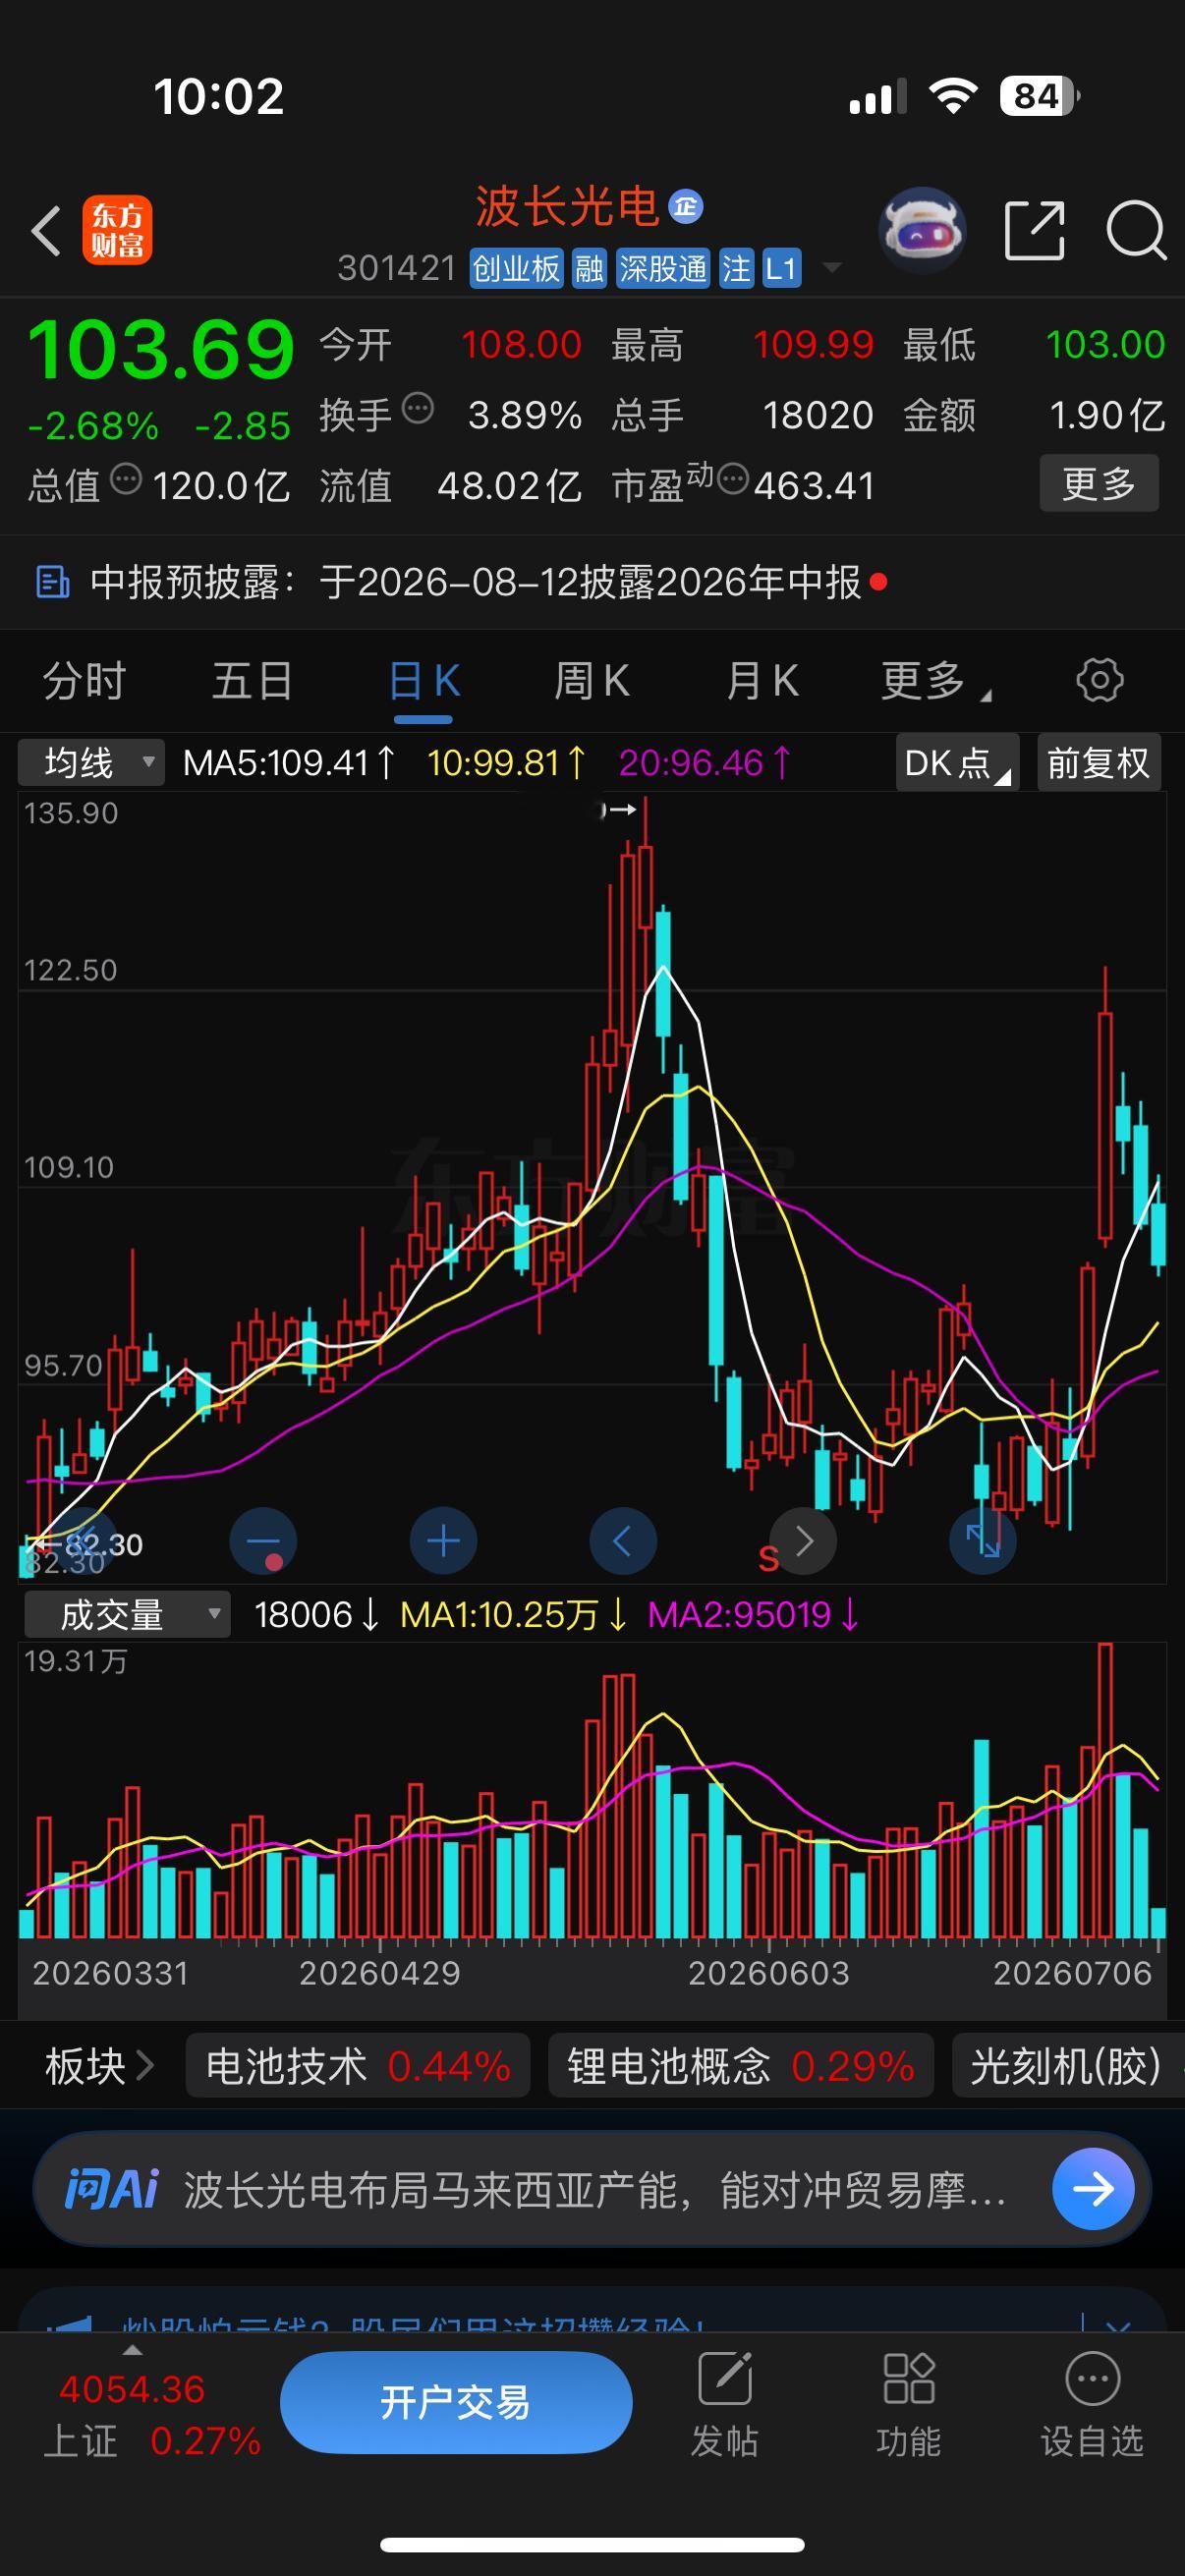1185x2576 pixels.
Task: Tap the share export icon
Action: coord(1034,230)
